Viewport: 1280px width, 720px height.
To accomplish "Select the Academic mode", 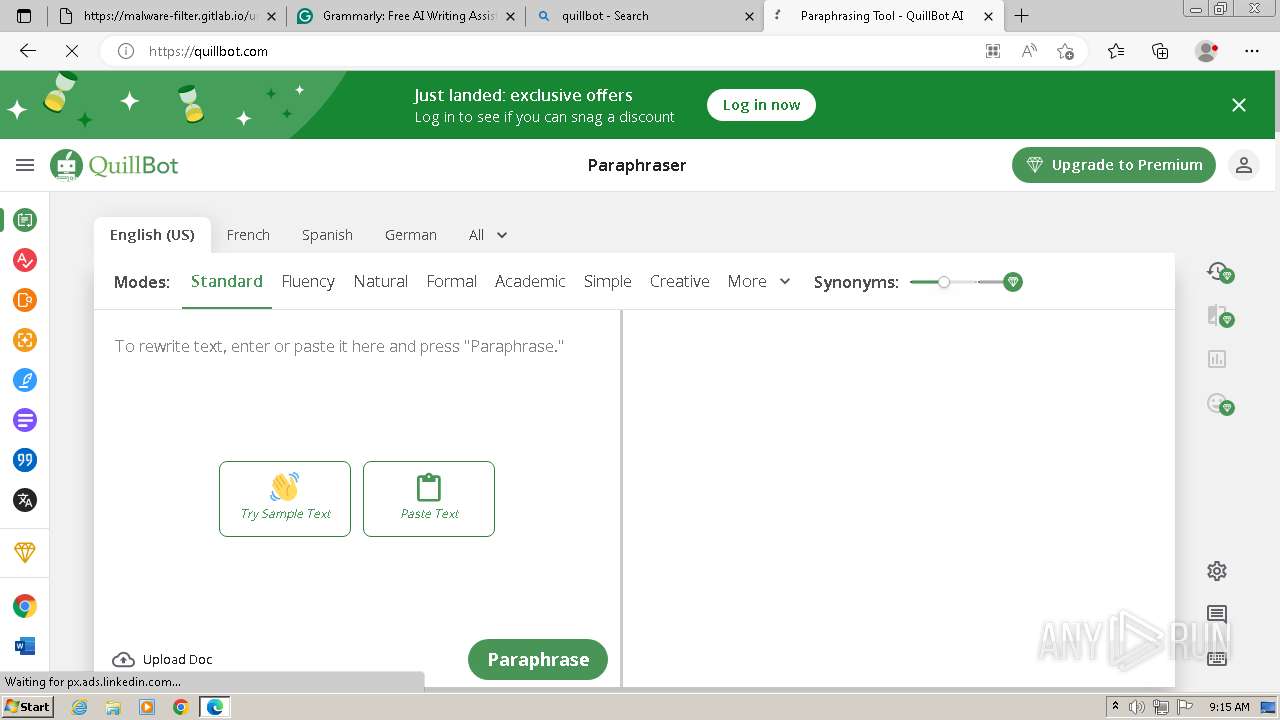I will 530,282.
